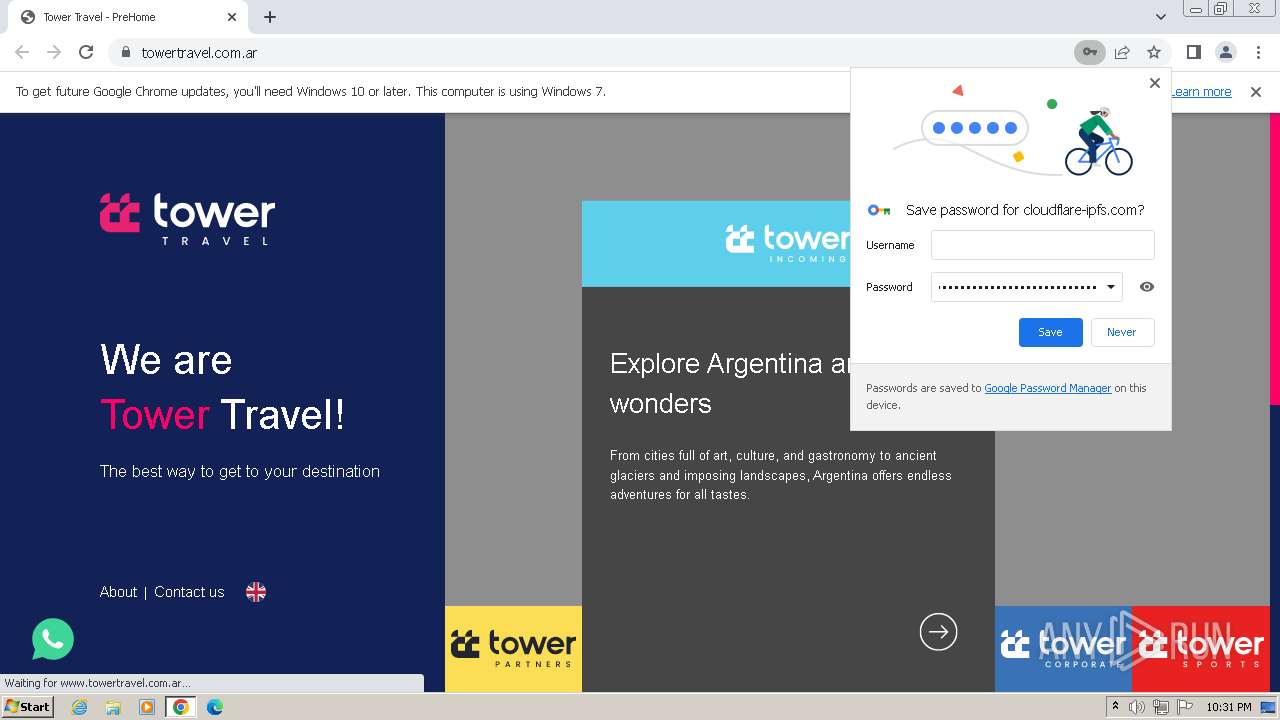The height and width of the screenshot is (720, 1280).
Task: Click the 10:31 PM taskbar clock
Action: [x=1228, y=707]
